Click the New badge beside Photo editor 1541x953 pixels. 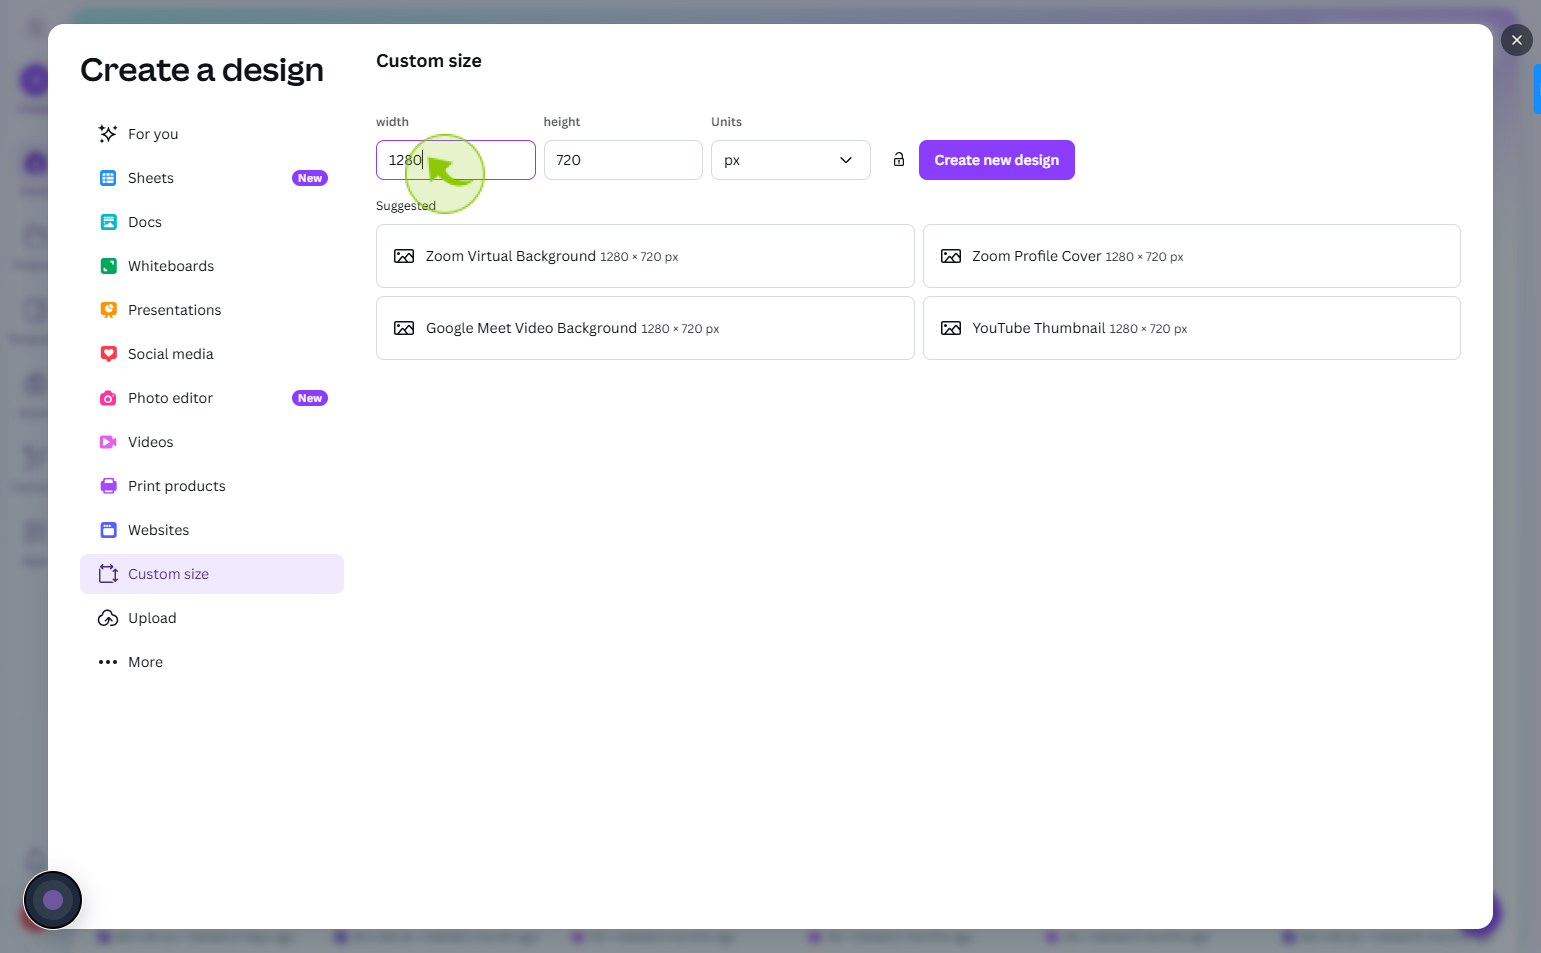tap(310, 398)
